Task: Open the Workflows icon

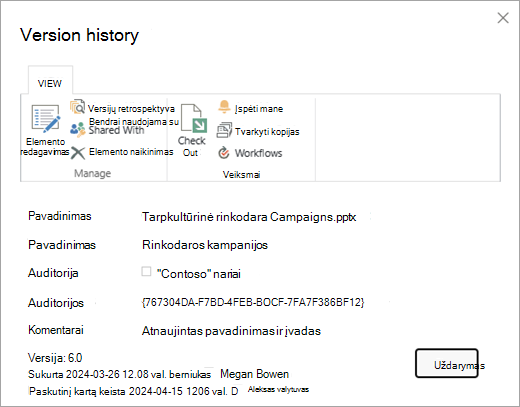Action: [x=224, y=153]
